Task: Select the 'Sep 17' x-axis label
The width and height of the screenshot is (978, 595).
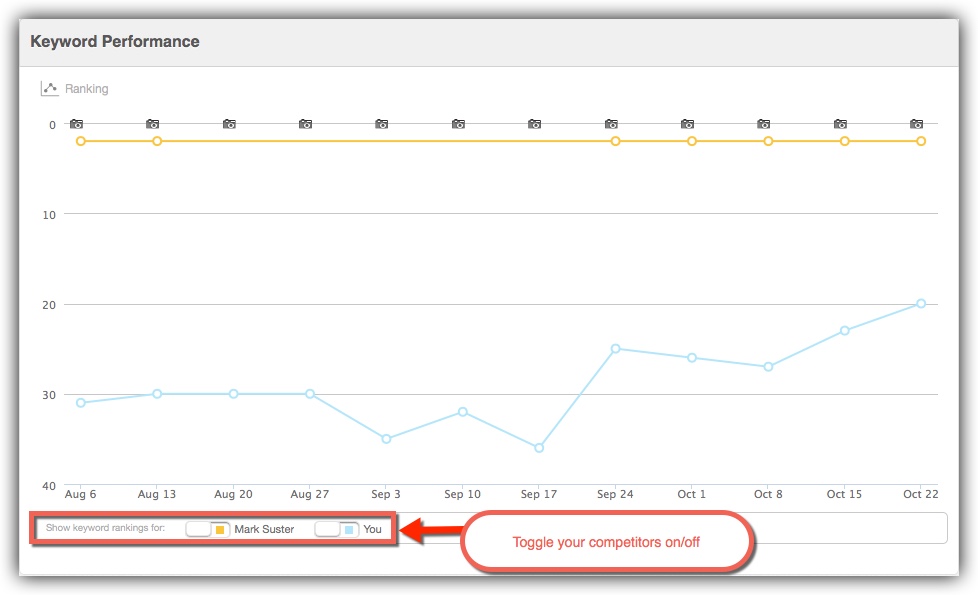Action: pos(539,494)
